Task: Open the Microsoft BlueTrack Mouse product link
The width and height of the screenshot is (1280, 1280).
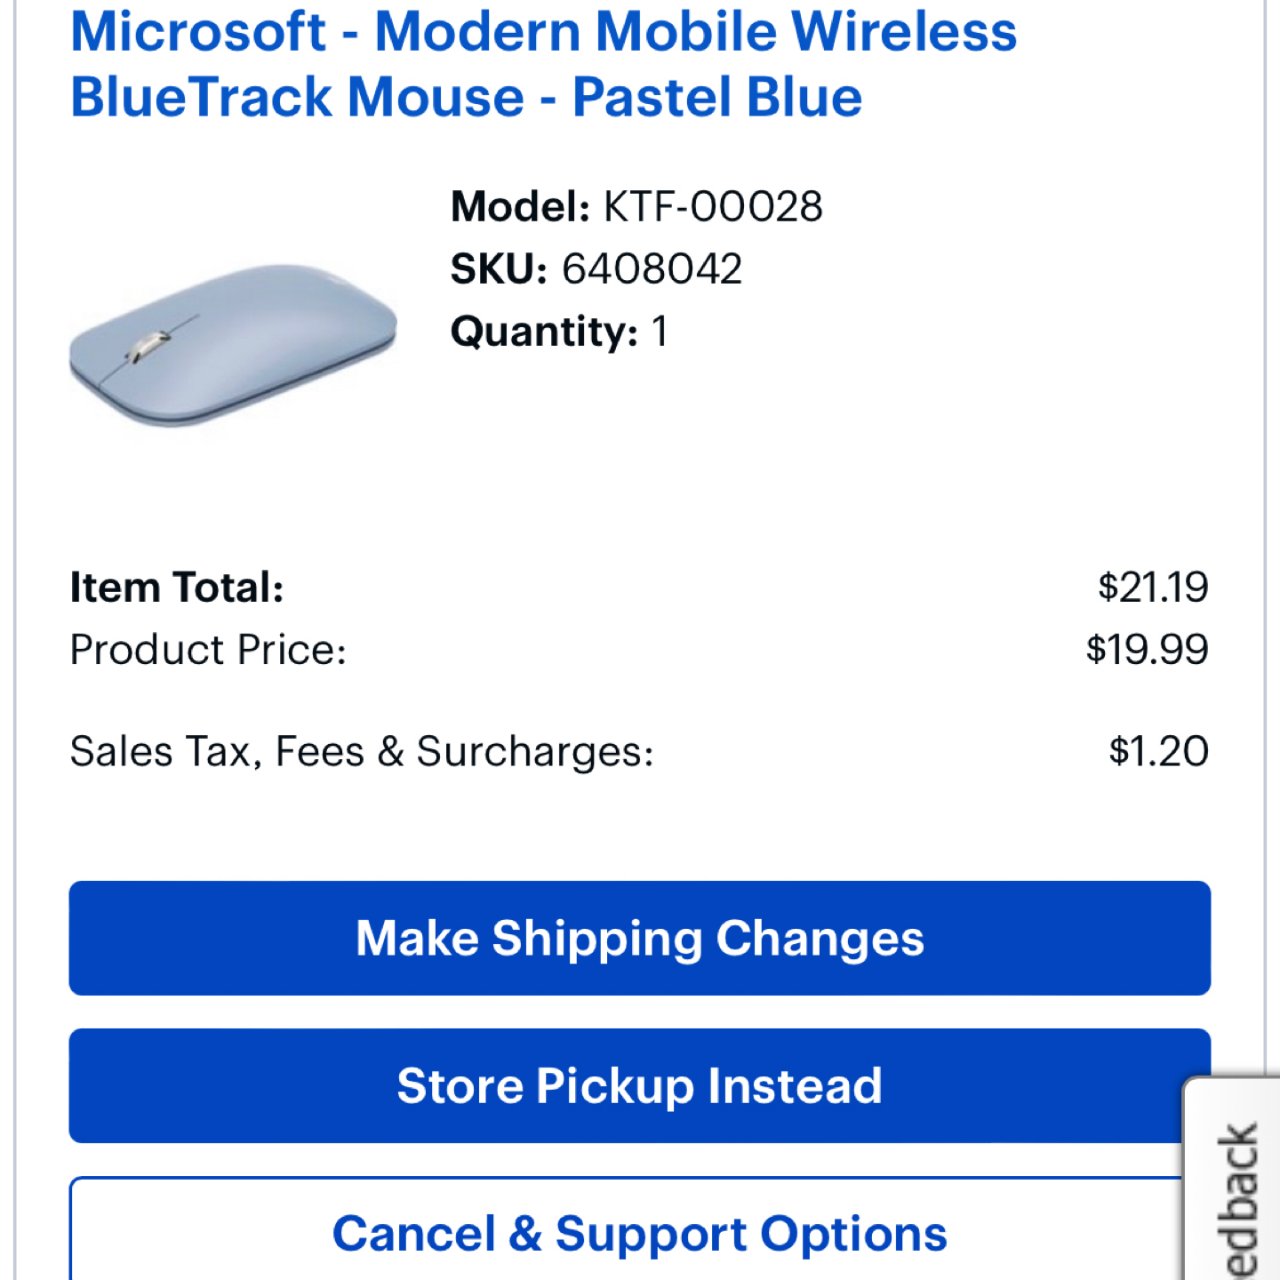Action: pos(543,64)
